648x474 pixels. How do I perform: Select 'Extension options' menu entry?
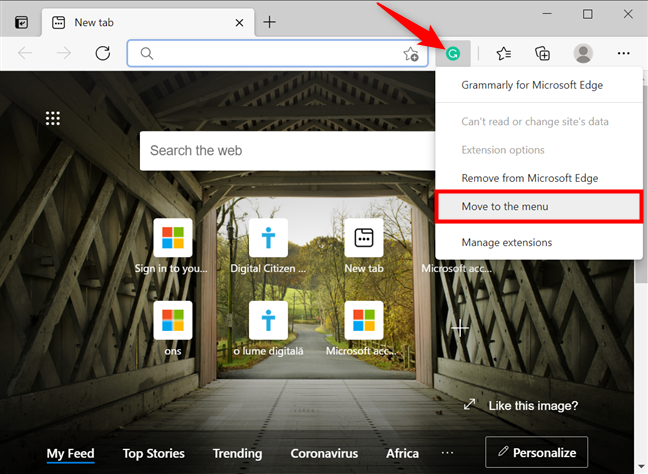pos(539,150)
